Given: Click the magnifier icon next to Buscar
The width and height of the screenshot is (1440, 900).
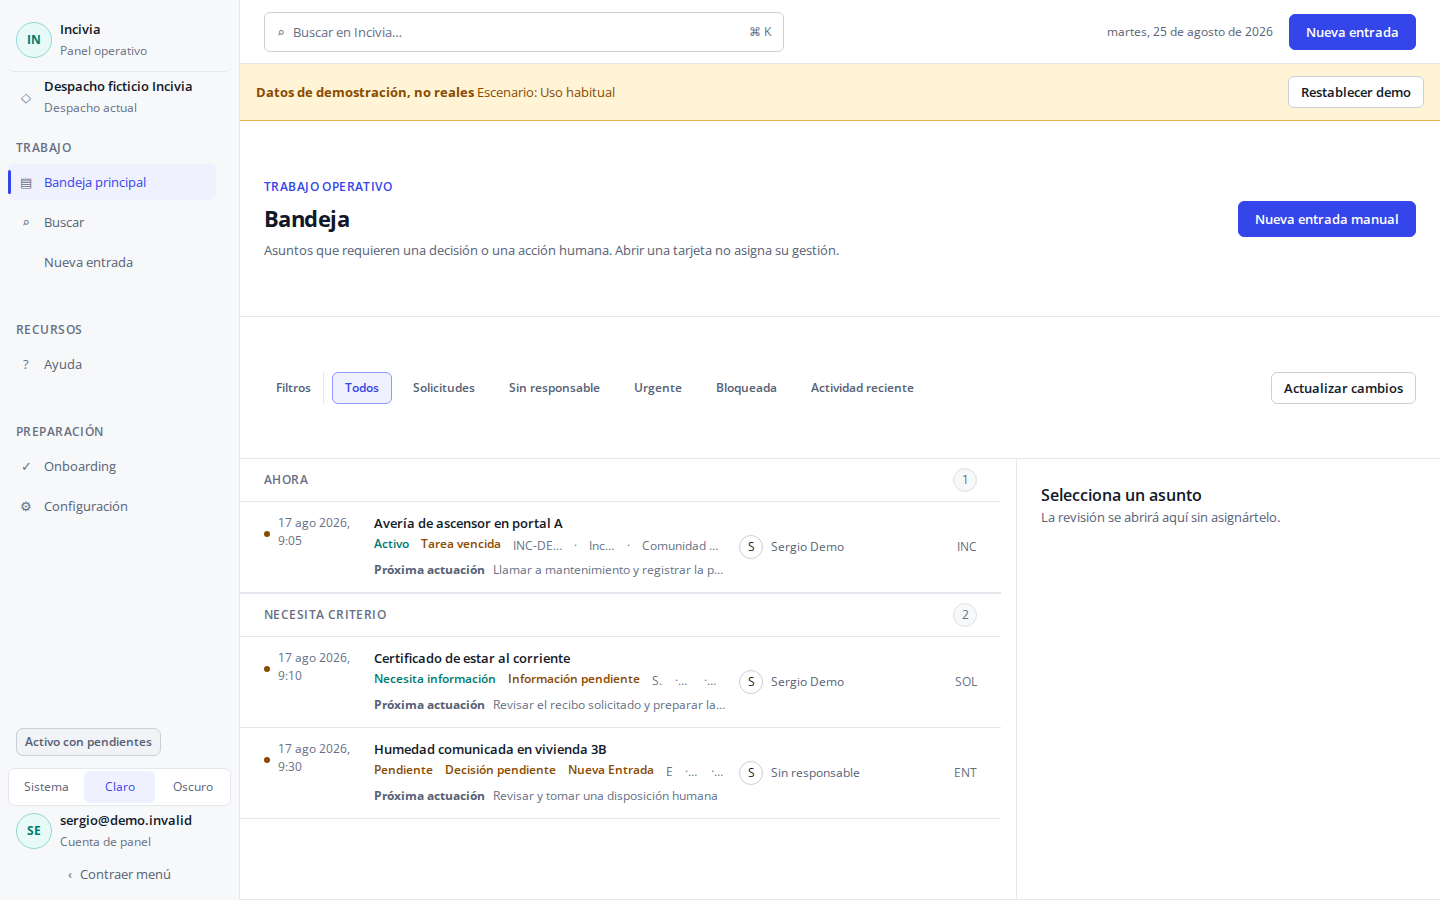Looking at the screenshot, I should (26, 223).
